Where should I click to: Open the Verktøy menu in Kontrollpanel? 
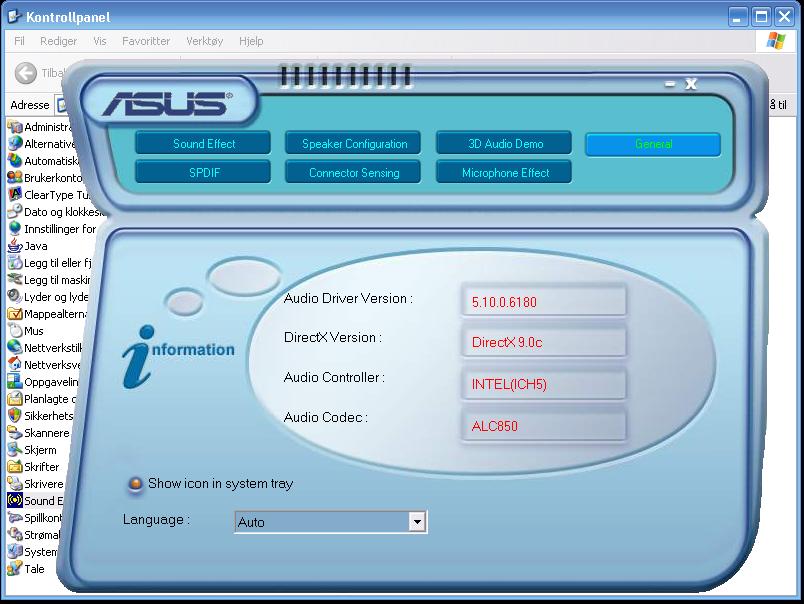[x=204, y=41]
